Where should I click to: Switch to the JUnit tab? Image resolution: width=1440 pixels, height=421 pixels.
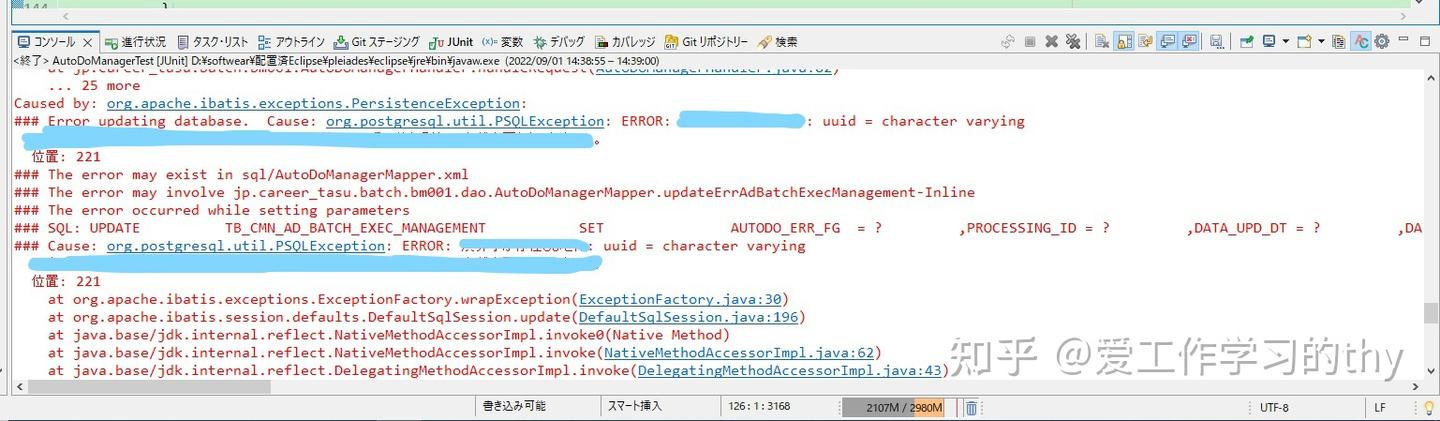click(x=451, y=42)
